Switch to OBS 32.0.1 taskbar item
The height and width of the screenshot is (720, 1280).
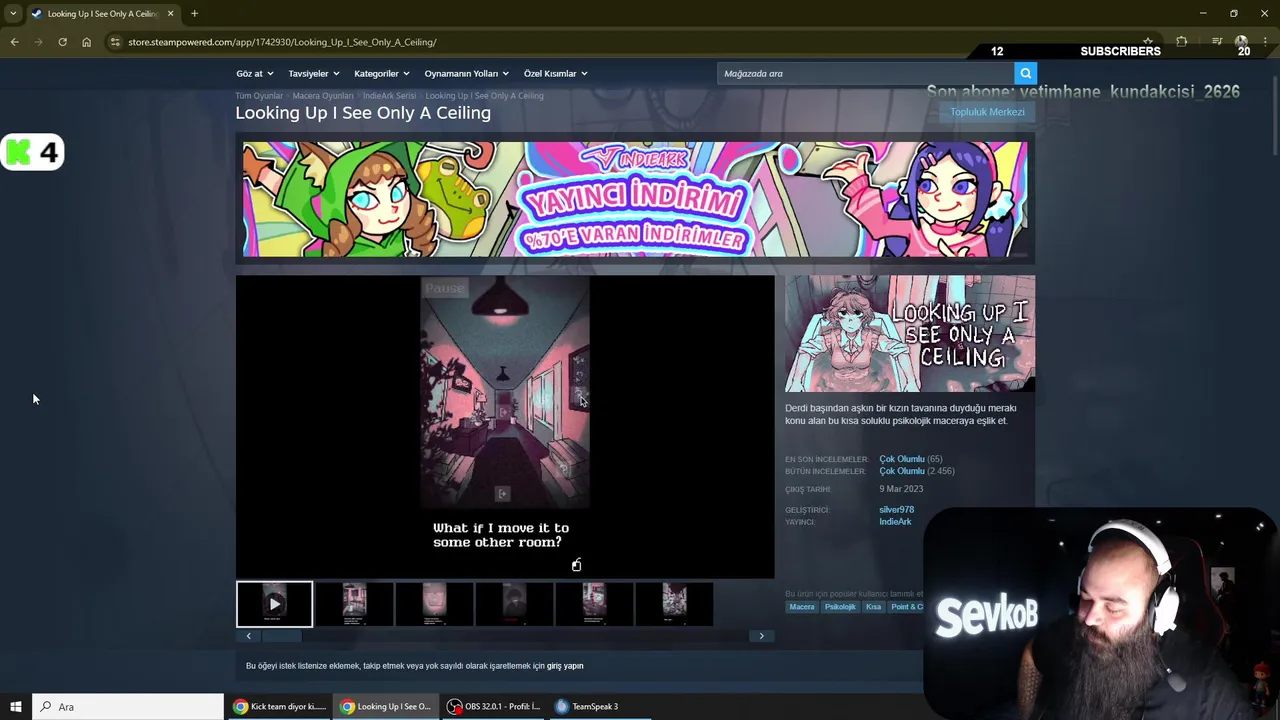tap(494, 706)
